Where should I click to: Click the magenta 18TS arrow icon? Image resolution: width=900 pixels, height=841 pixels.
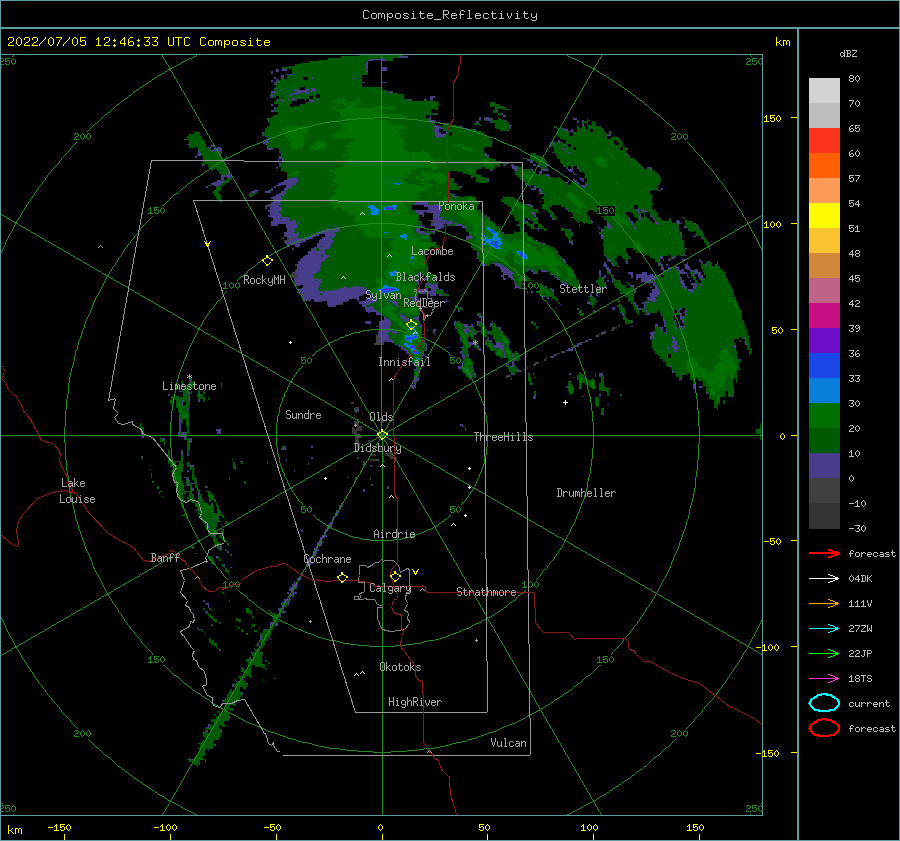[824, 679]
